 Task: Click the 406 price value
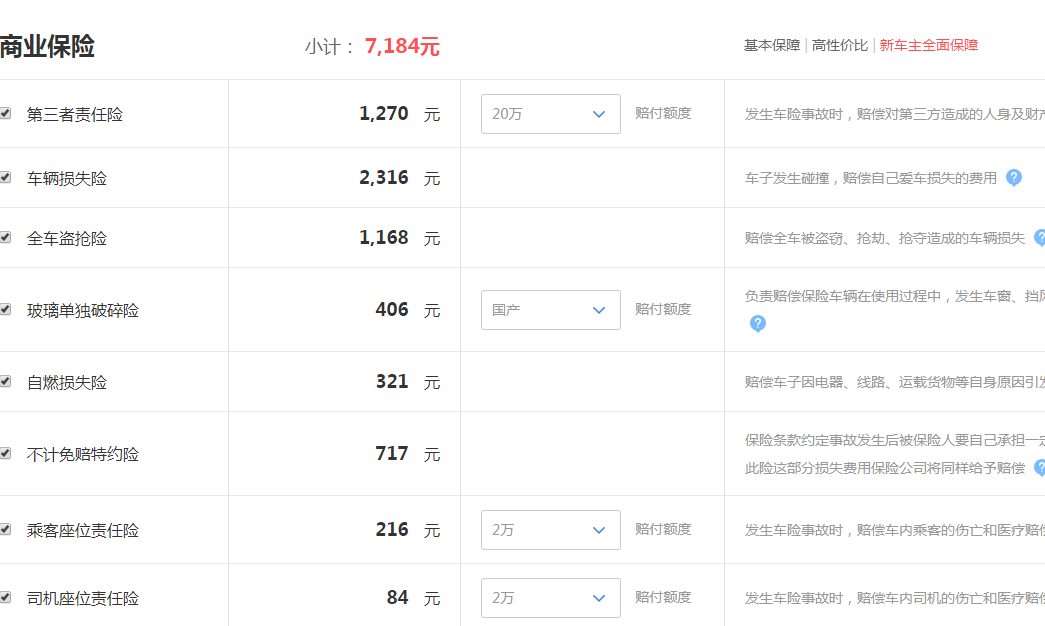pyautogui.click(x=392, y=310)
